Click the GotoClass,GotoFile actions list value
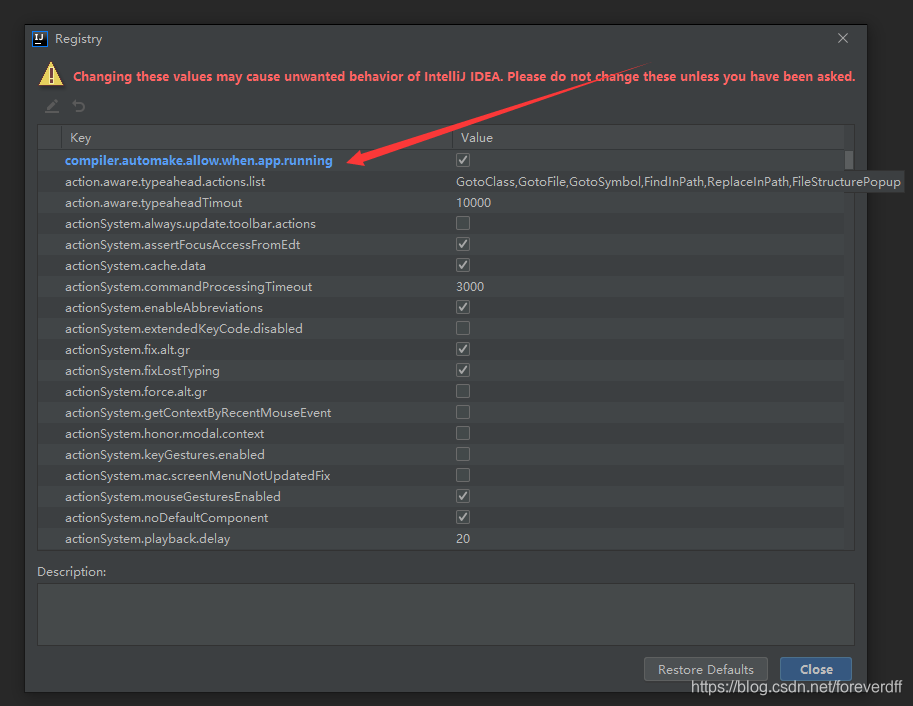The width and height of the screenshot is (913, 706). (678, 182)
